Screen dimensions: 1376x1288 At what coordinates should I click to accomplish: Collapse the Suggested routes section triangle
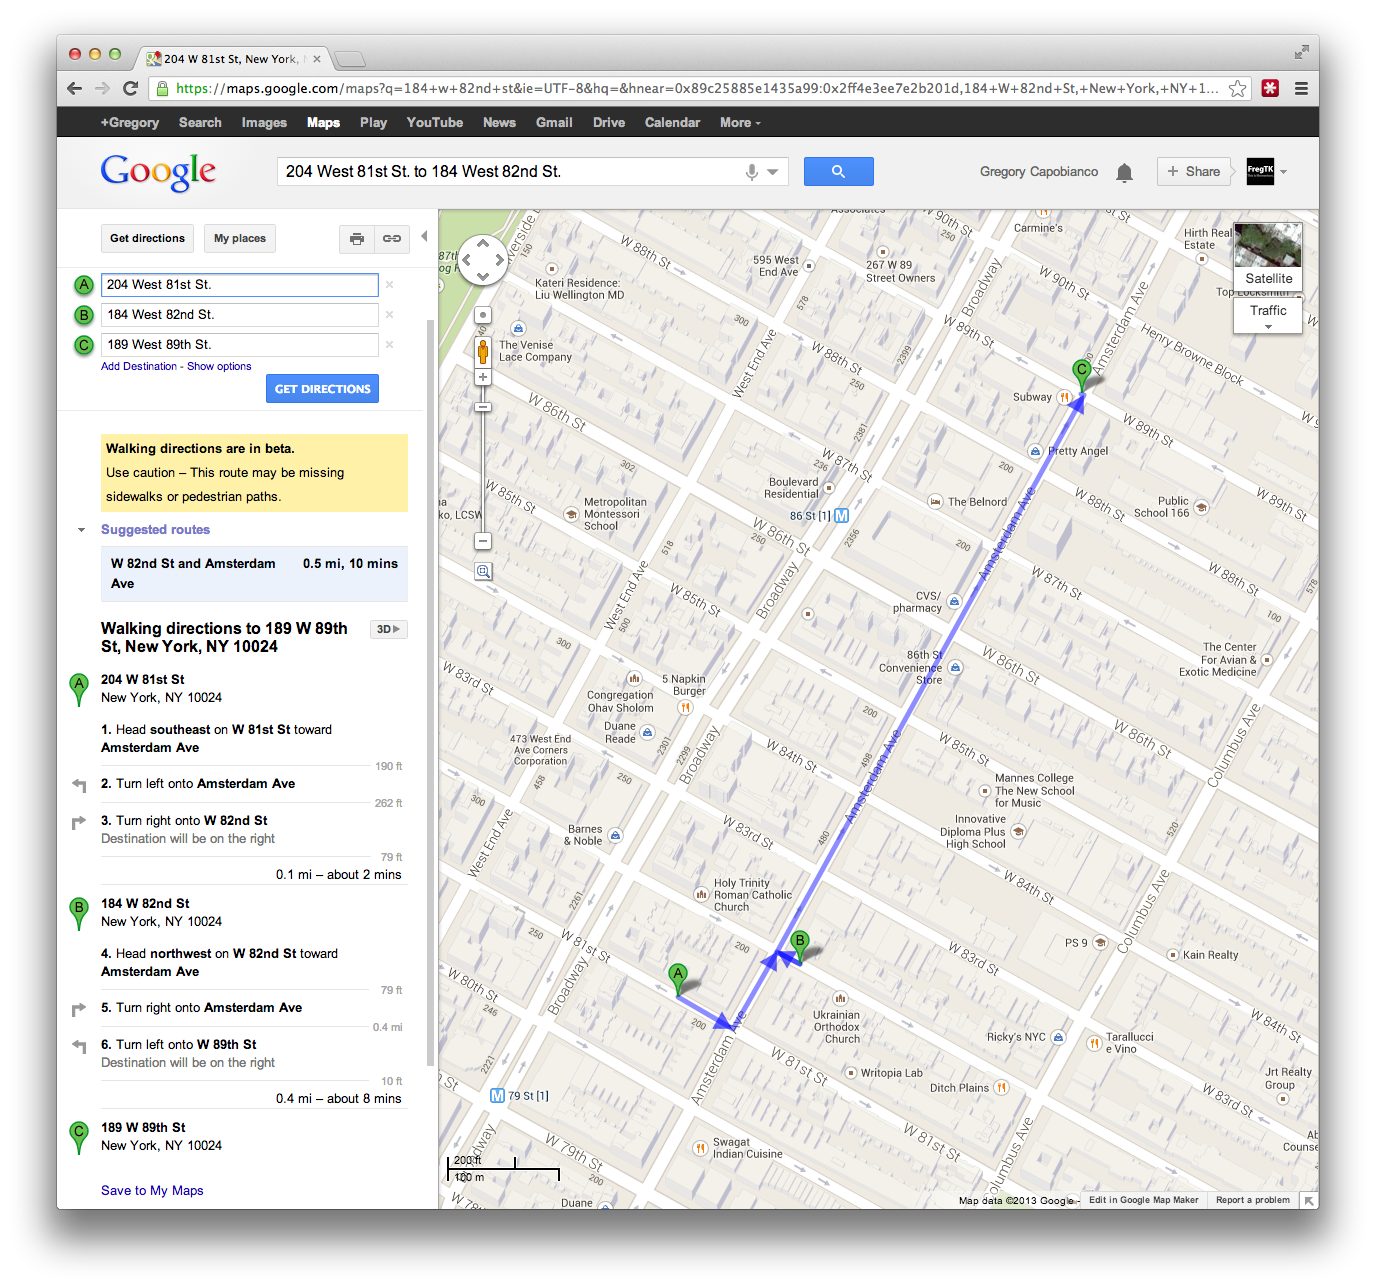81,530
